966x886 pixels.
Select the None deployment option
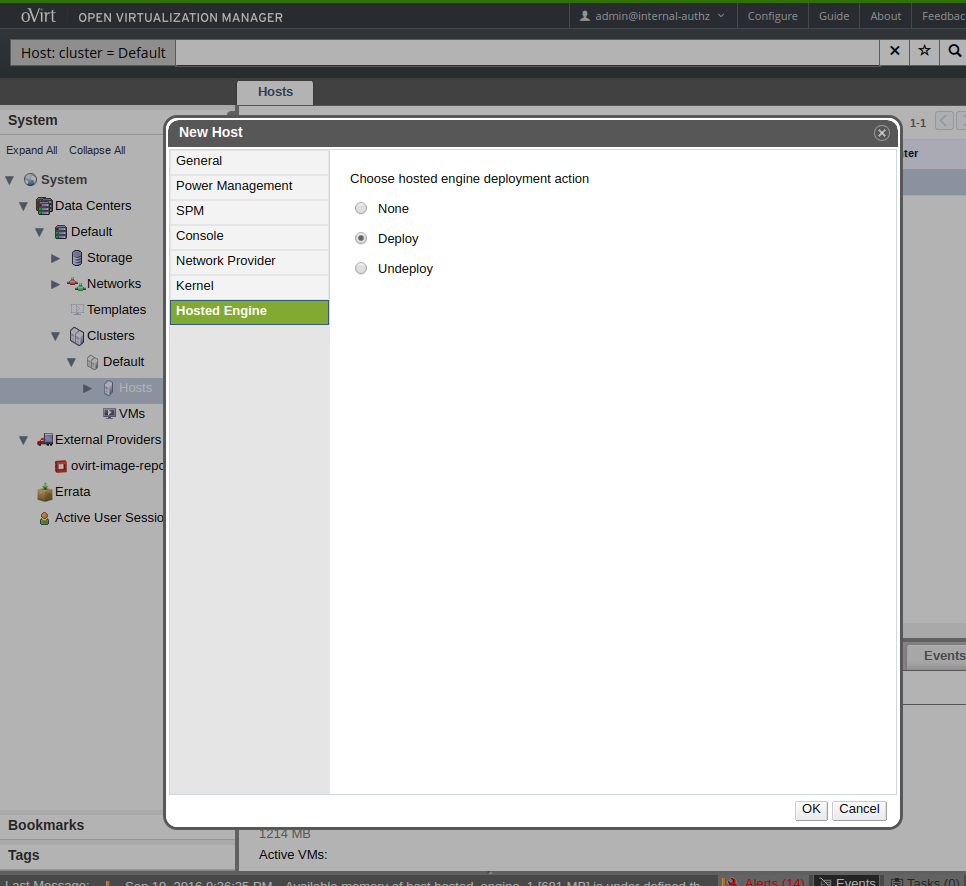[x=361, y=209]
